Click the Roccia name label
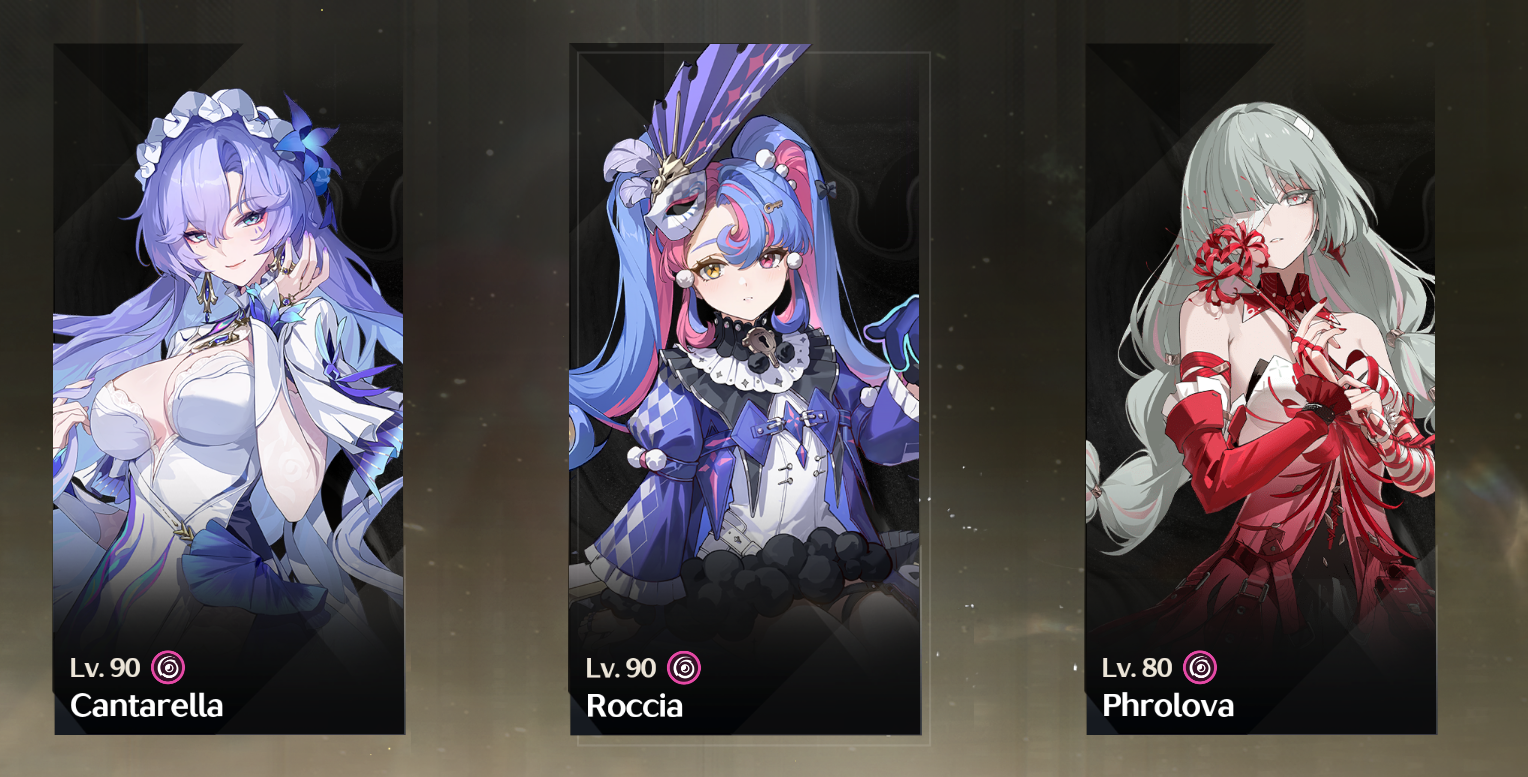 (x=635, y=706)
